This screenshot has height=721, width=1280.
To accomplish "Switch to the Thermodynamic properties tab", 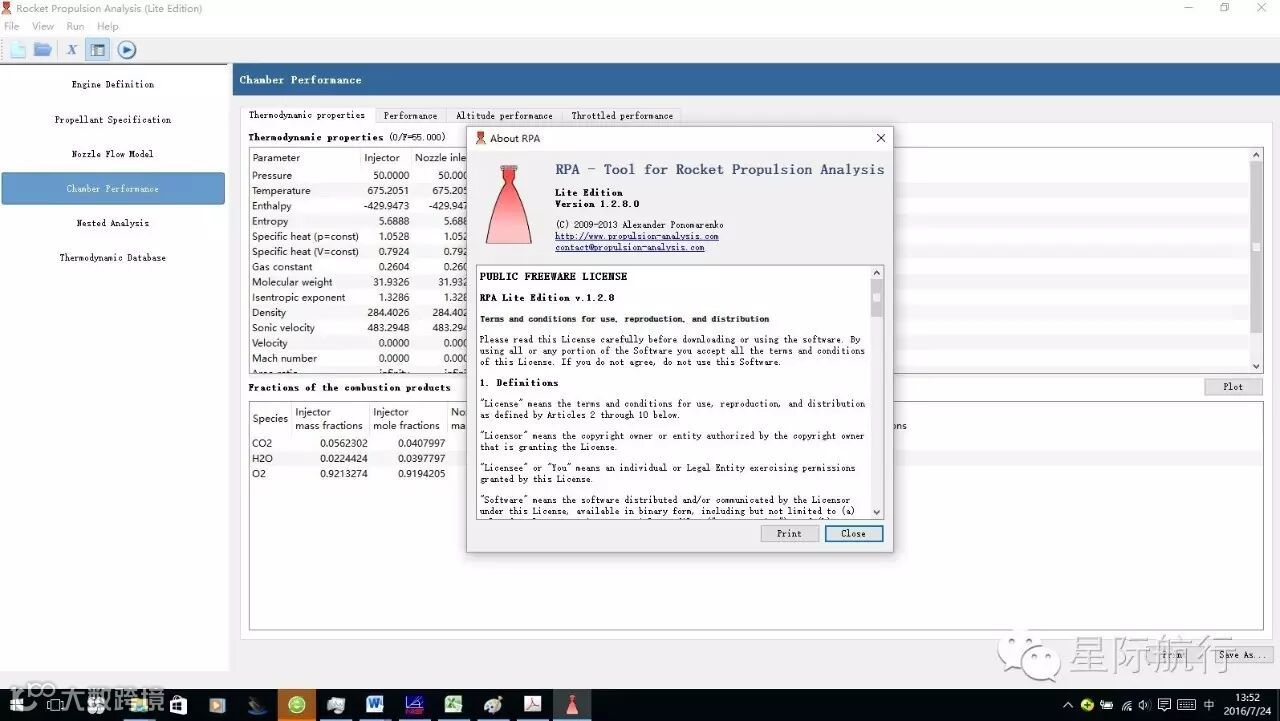I will tap(307, 115).
